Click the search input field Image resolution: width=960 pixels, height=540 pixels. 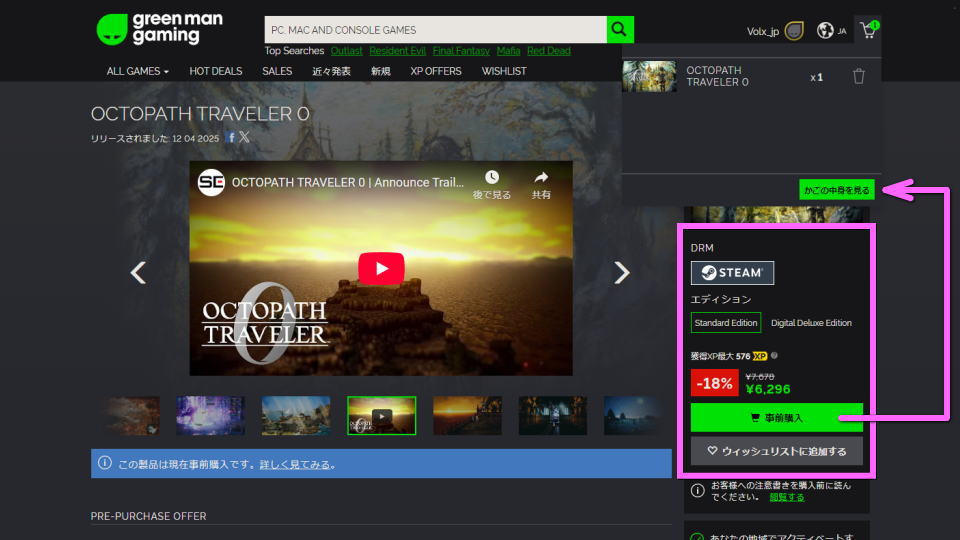pos(435,29)
